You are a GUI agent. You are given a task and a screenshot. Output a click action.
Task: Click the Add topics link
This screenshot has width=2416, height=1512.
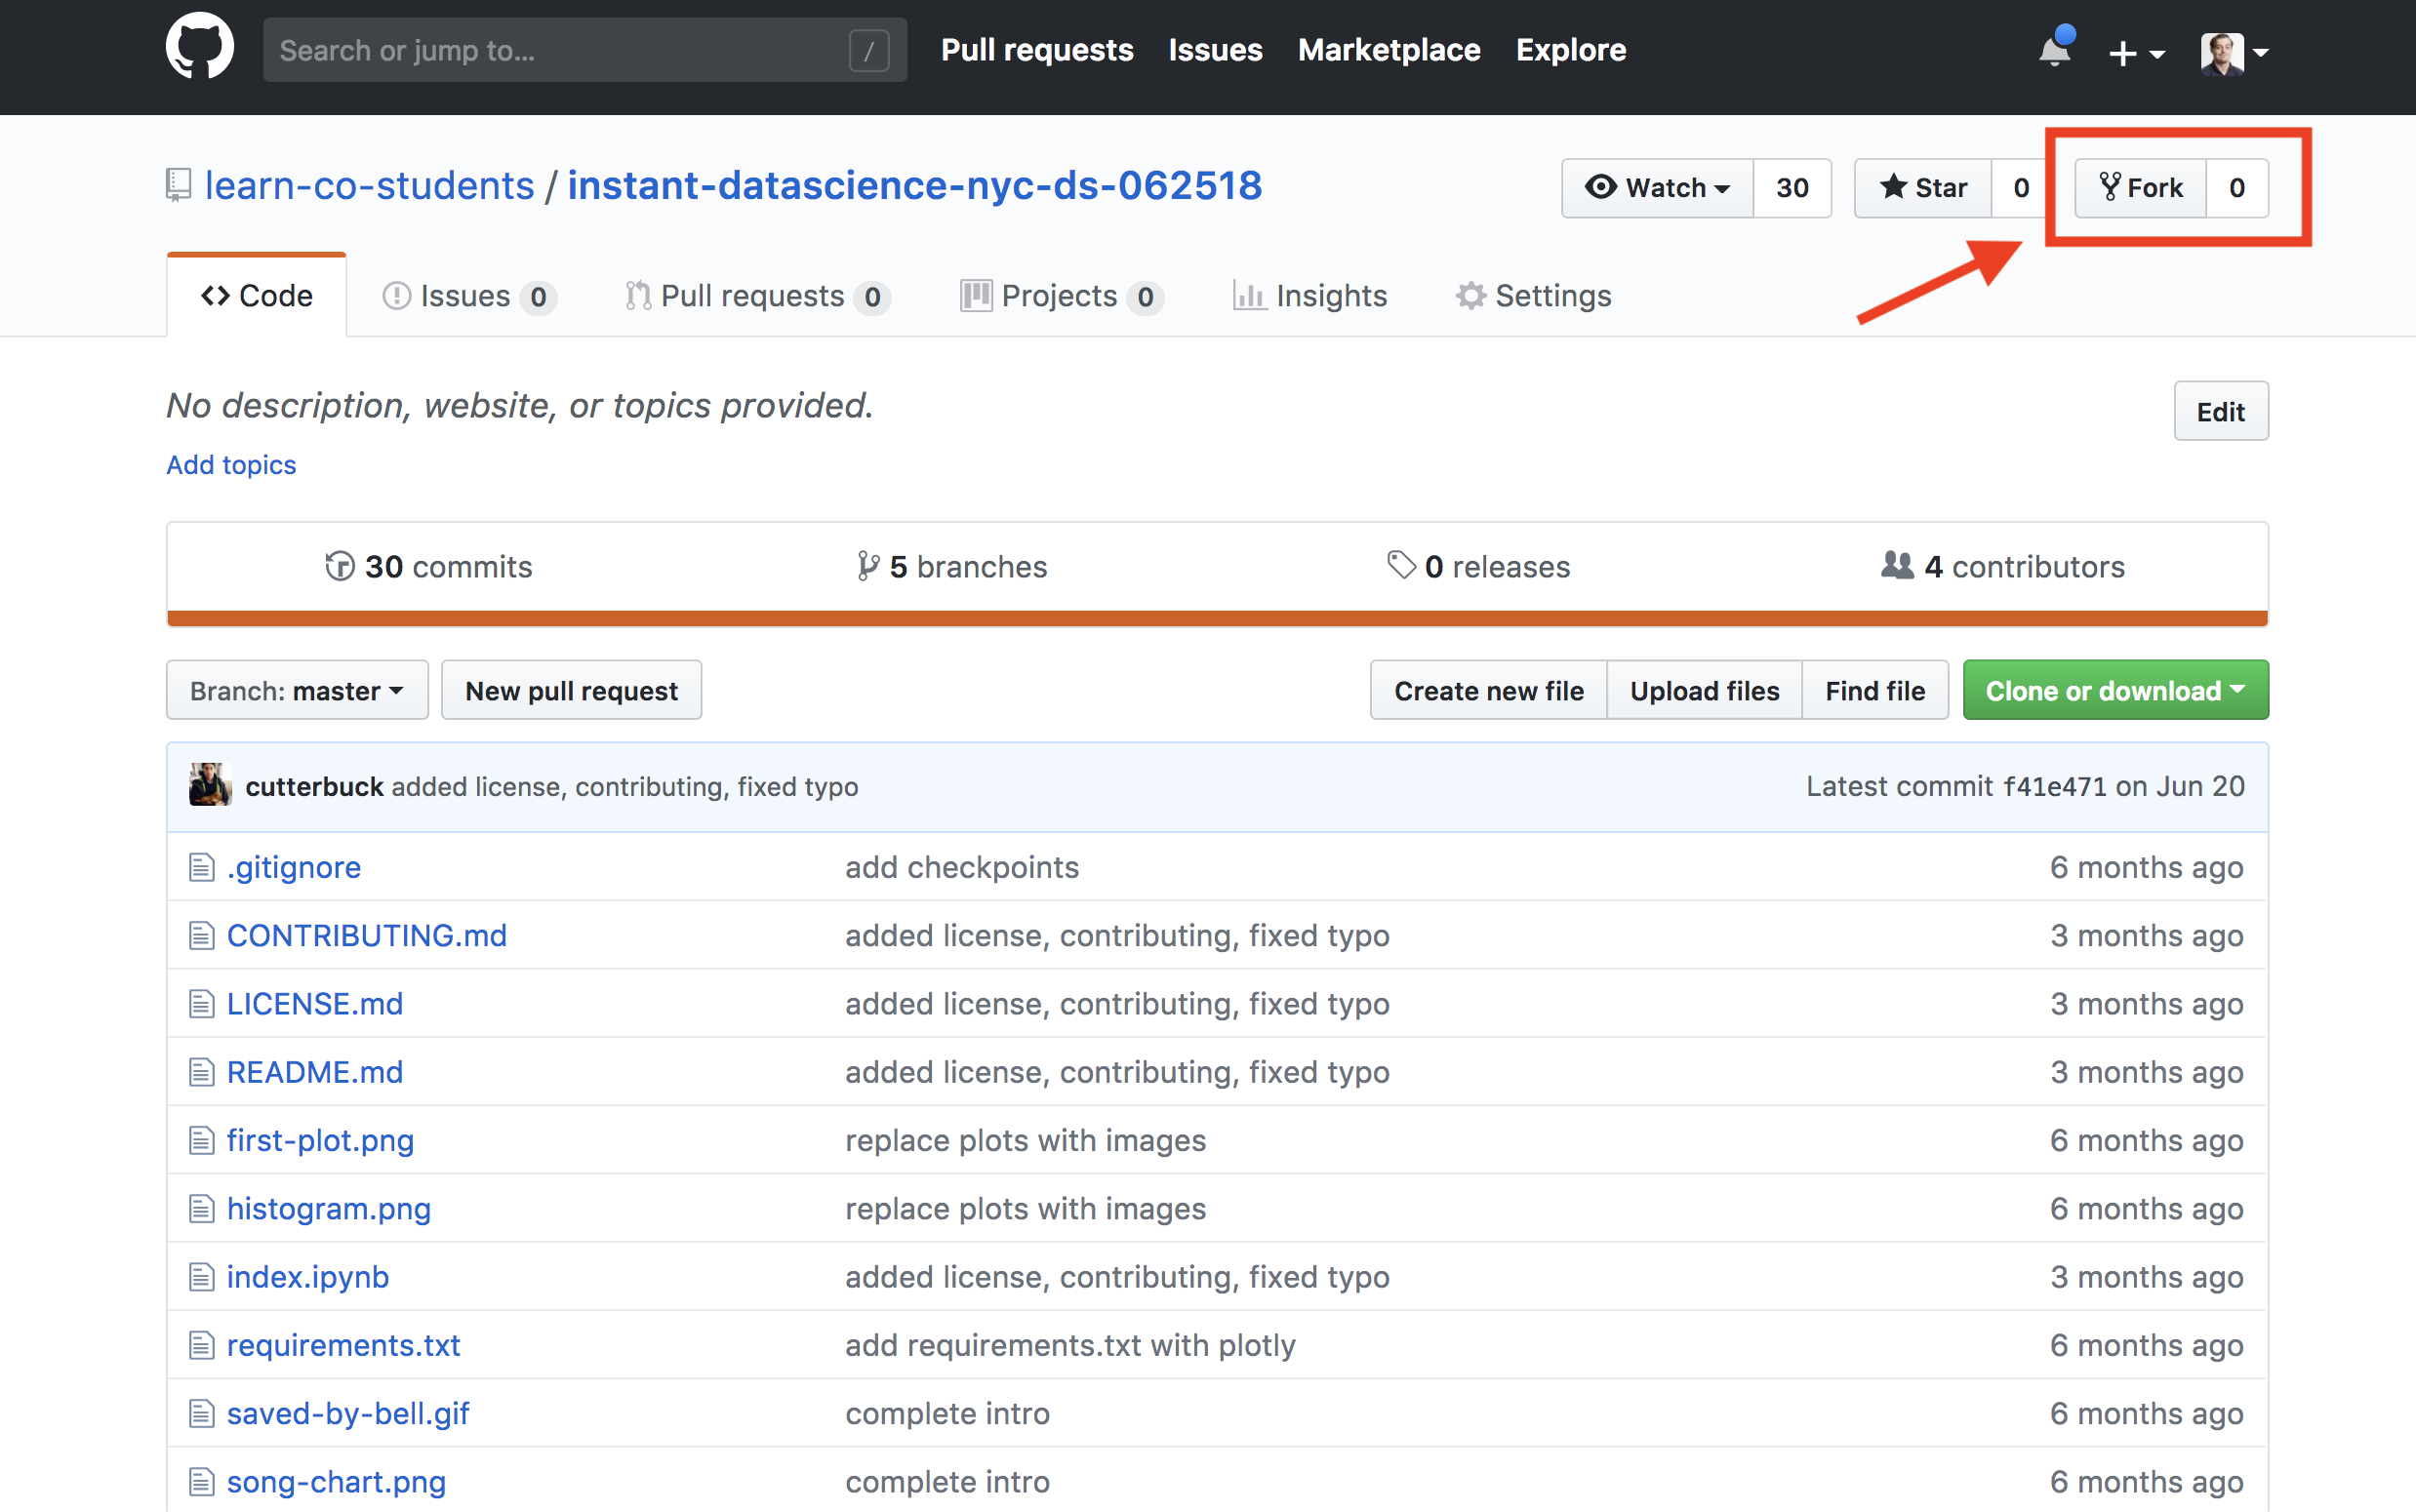[231, 465]
